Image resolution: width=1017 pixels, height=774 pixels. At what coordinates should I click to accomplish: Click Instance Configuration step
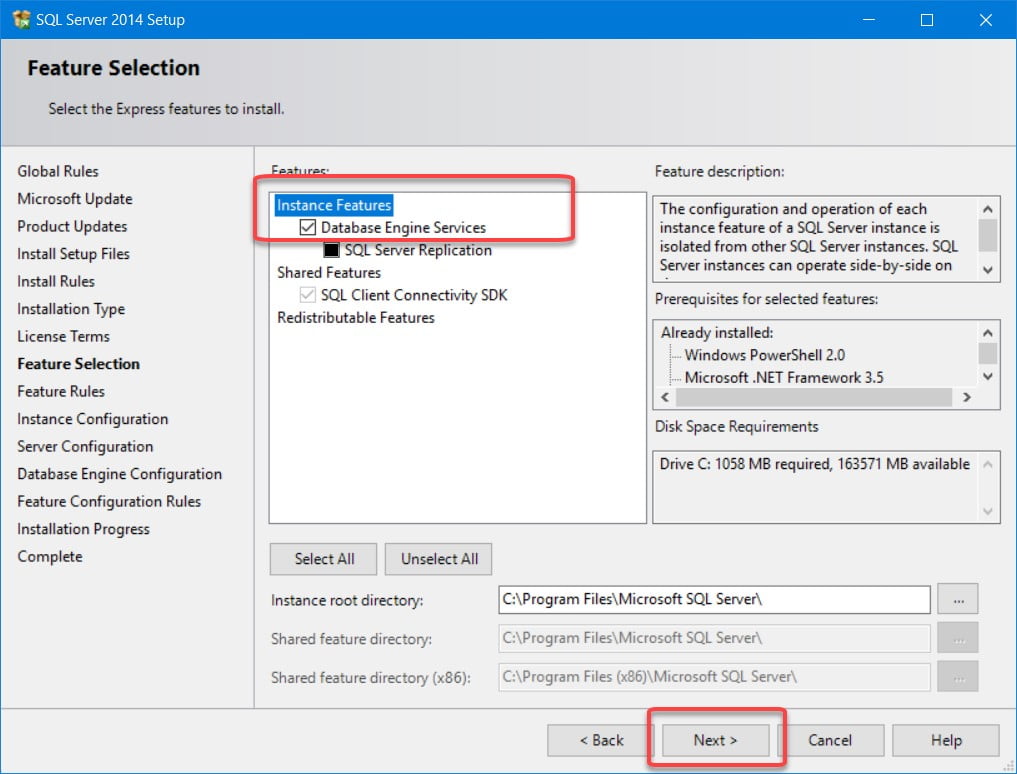(x=93, y=419)
